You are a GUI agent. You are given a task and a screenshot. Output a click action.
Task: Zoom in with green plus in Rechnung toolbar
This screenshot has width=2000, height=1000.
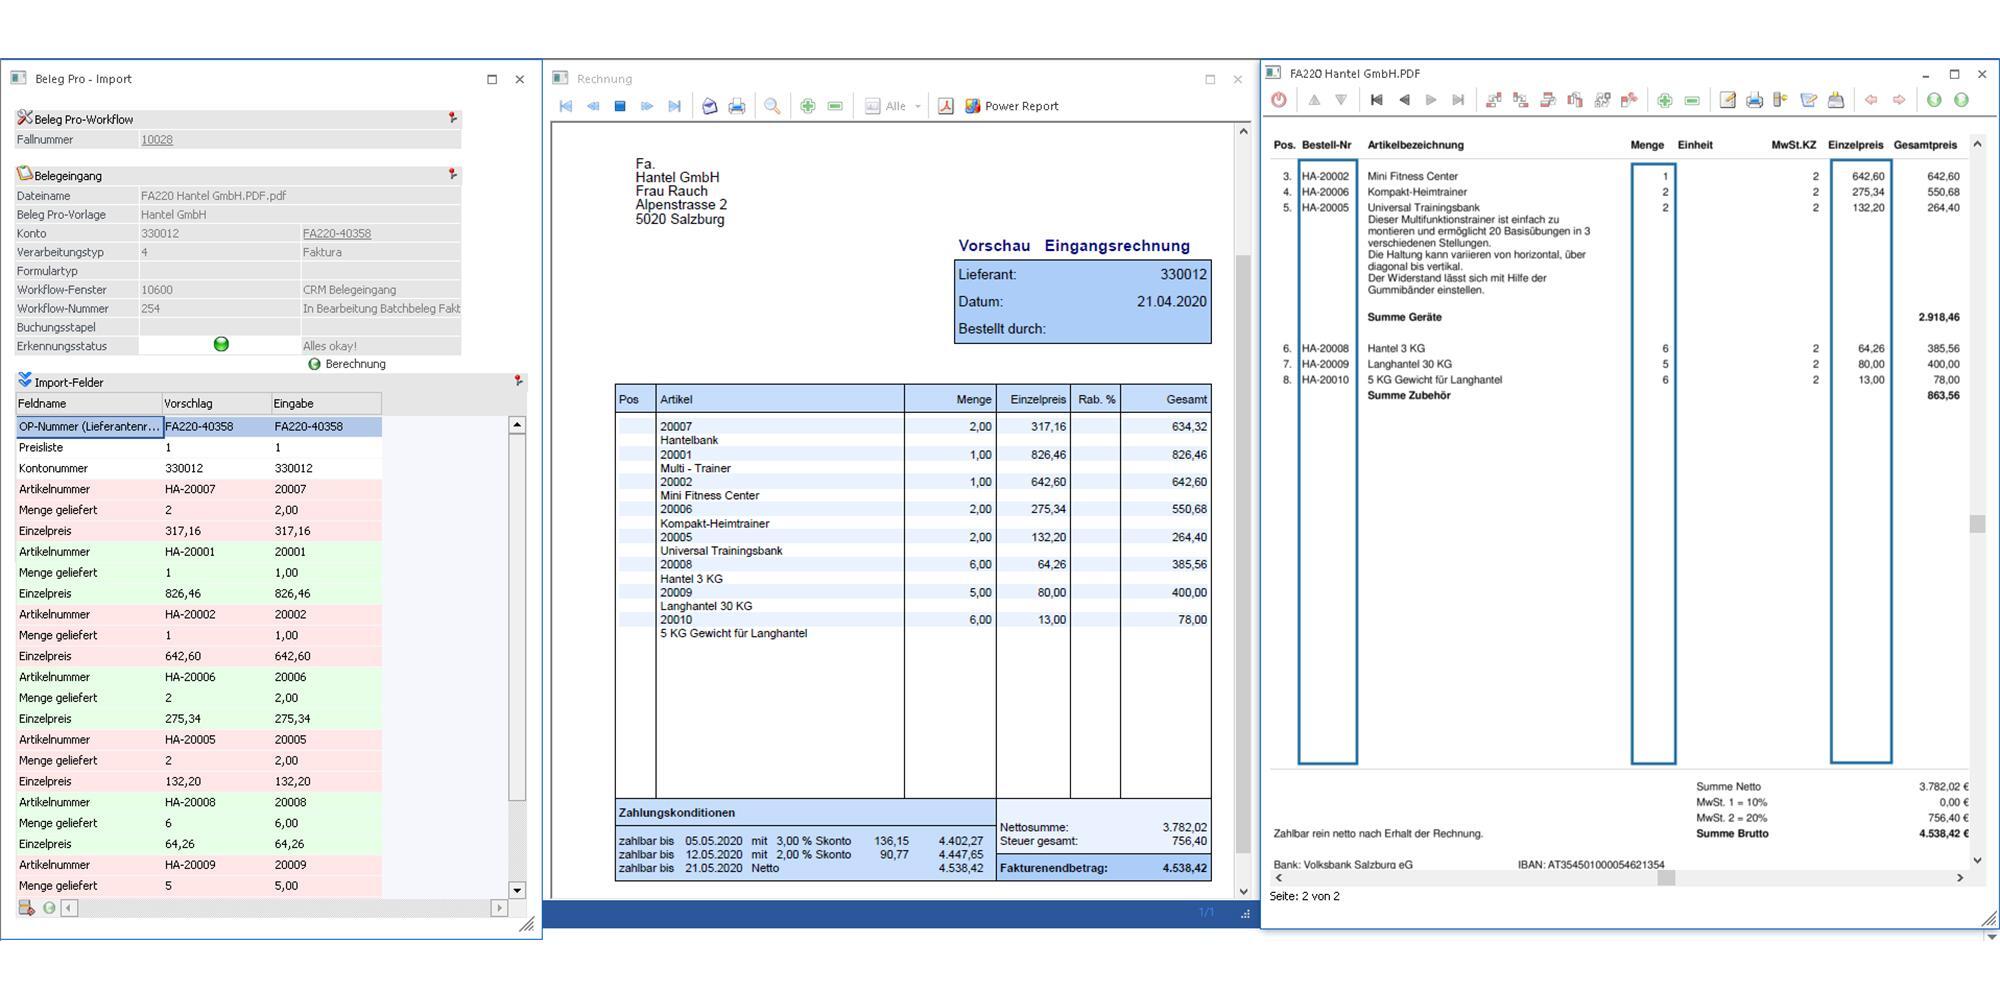point(808,106)
